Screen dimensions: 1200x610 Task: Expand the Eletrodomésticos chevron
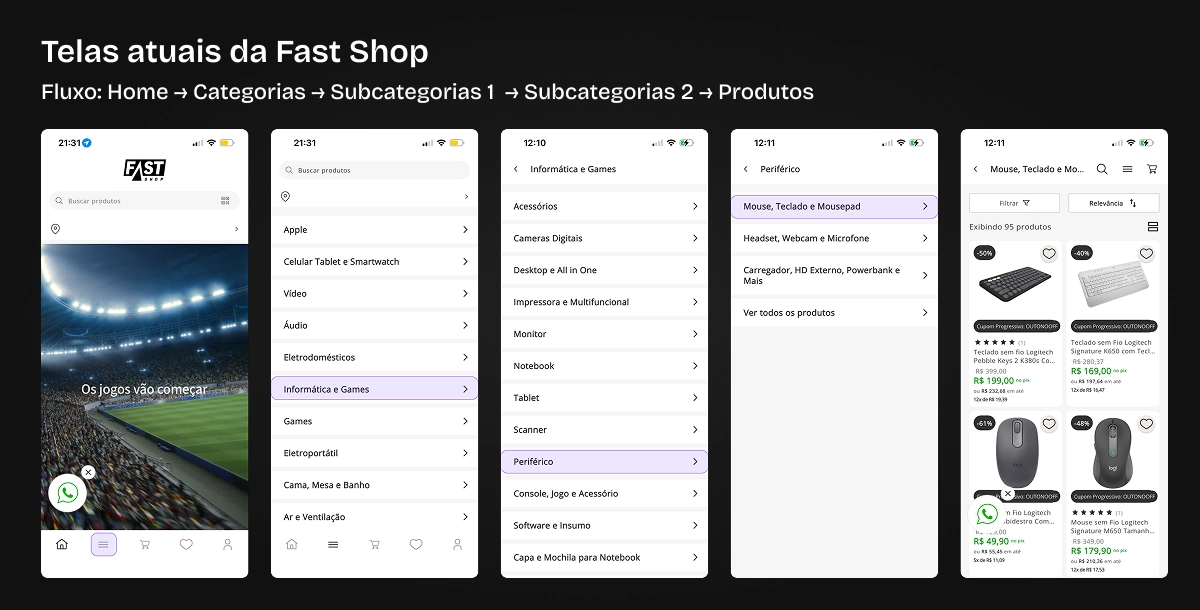coord(465,357)
